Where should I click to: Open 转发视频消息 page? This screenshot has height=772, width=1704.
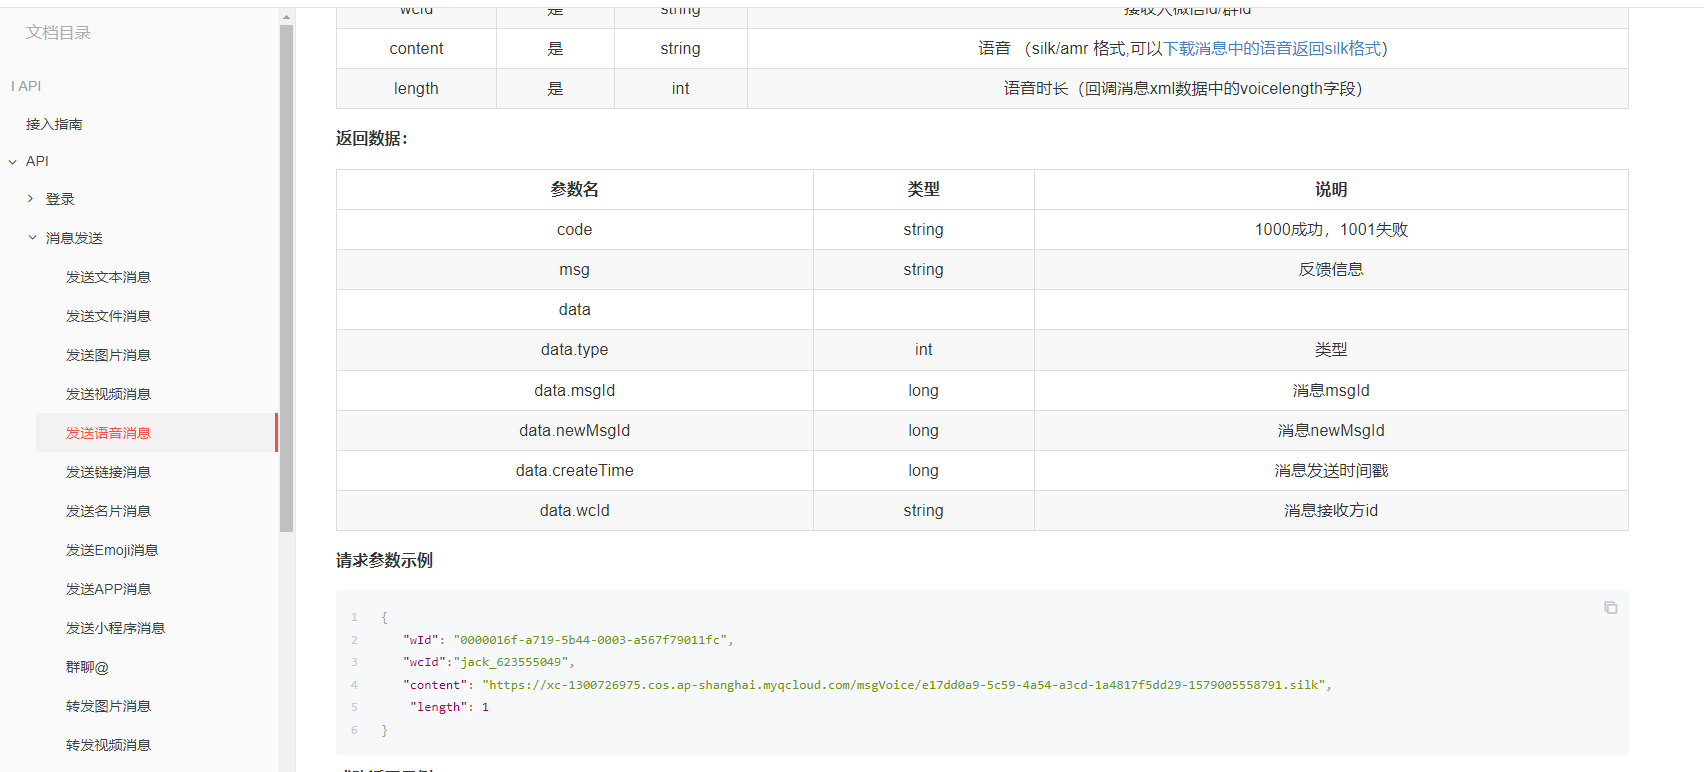pos(108,745)
